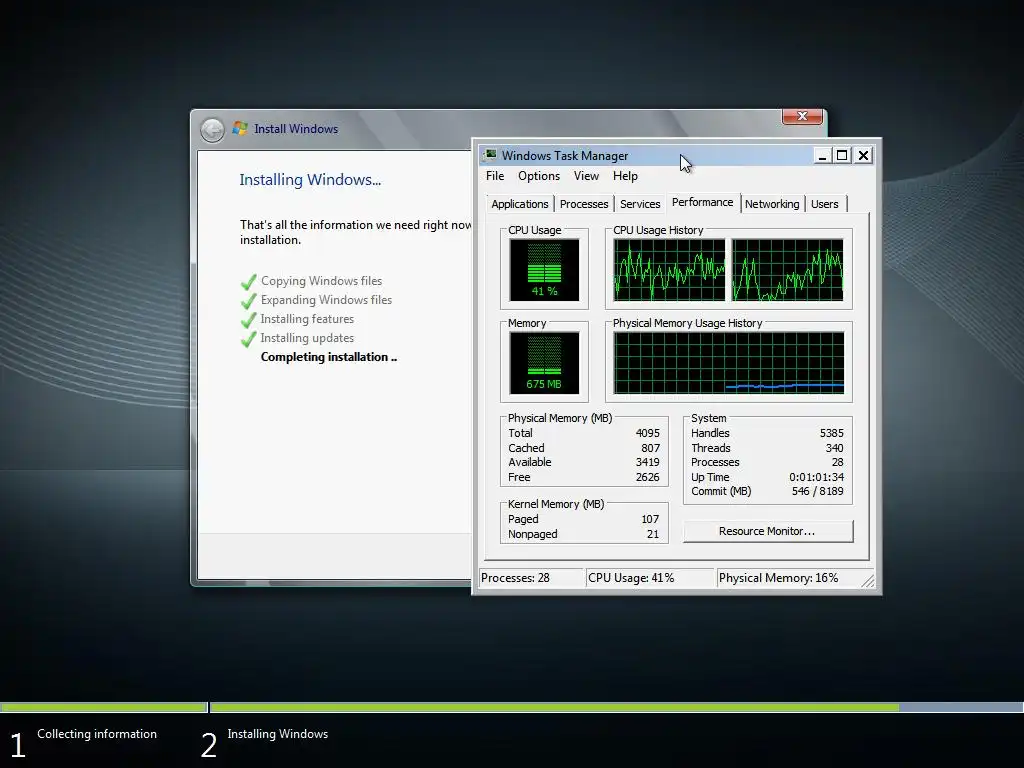Click the resize grip in Task Manager corner
1024x768 pixels.
868,581
